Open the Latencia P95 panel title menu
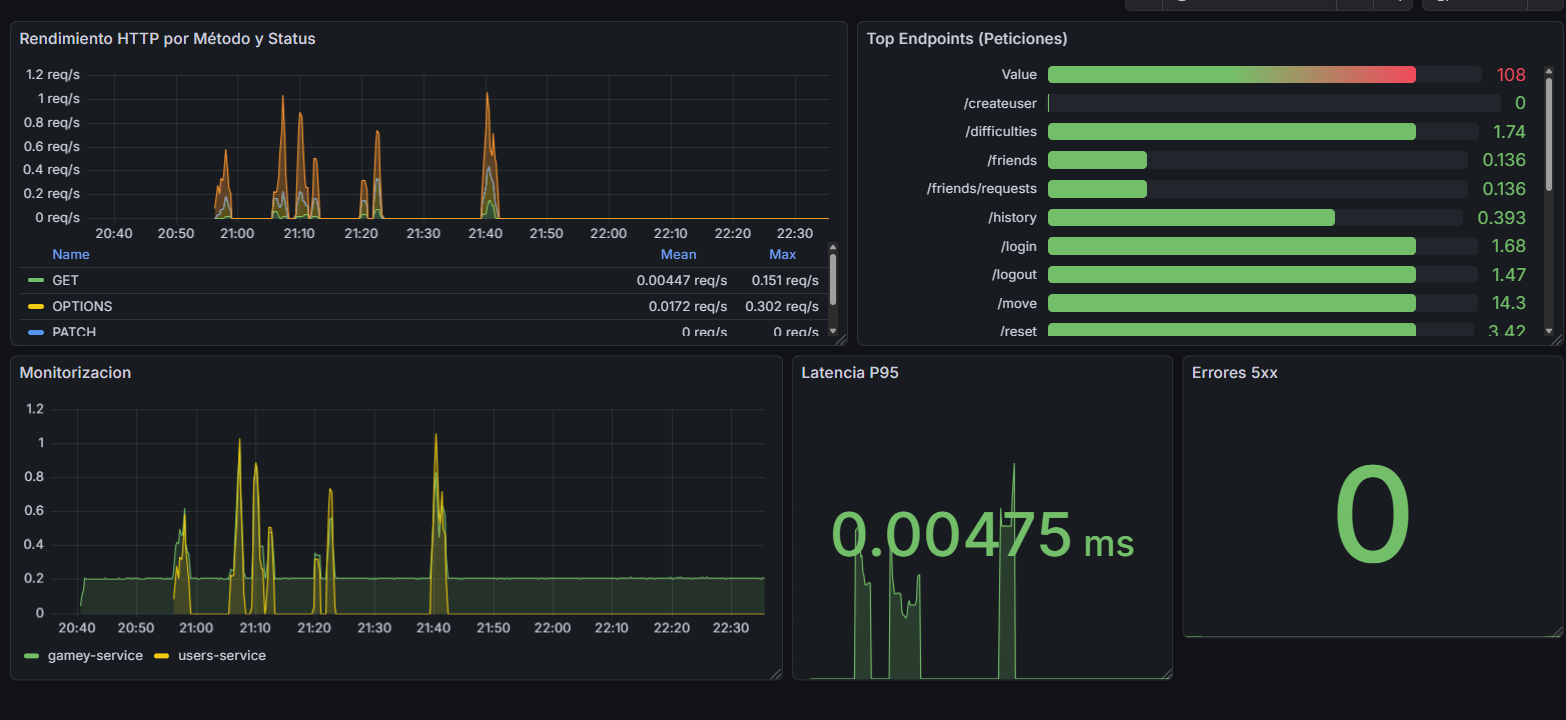Image resolution: width=1566 pixels, height=720 pixels. click(849, 372)
